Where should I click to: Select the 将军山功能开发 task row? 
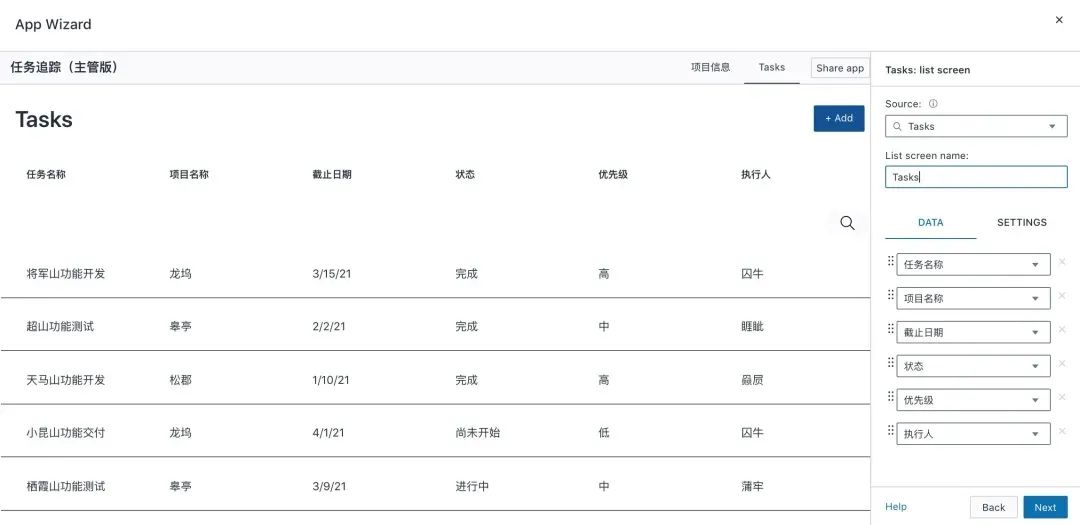click(435, 274)
